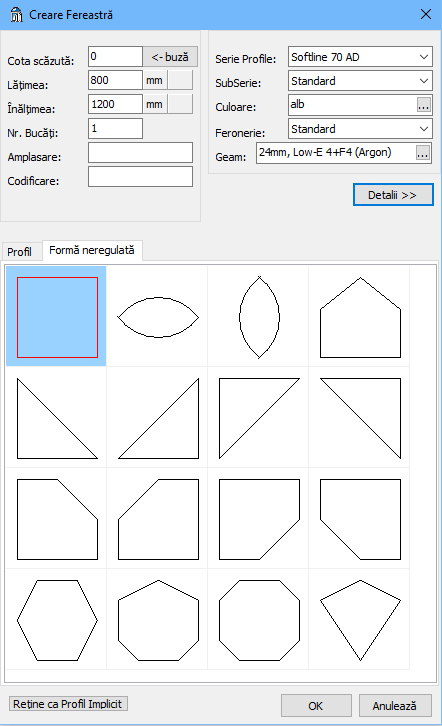Pick the kite-shaped window outline
This screenshot has width=442, height=726.
(360, 620)
